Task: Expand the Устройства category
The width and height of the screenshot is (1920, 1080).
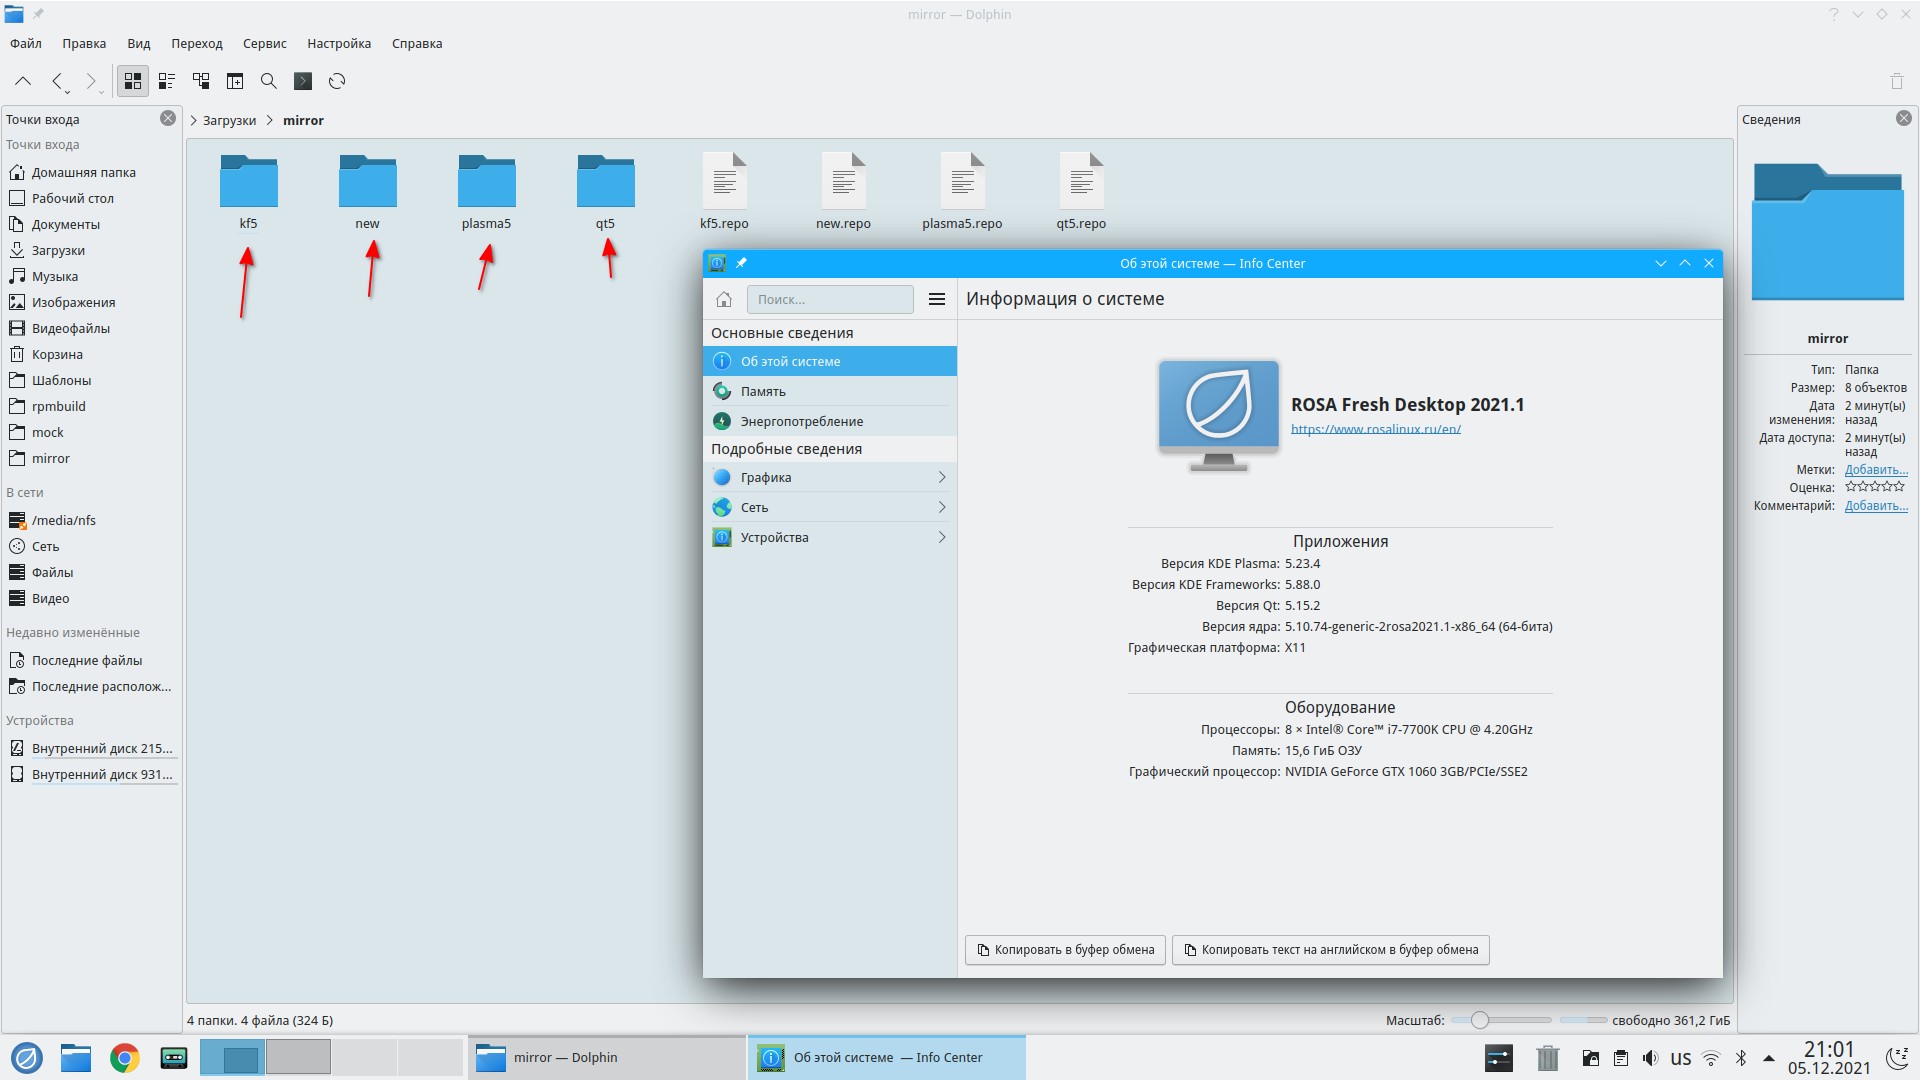Action: tap(829, 537)
